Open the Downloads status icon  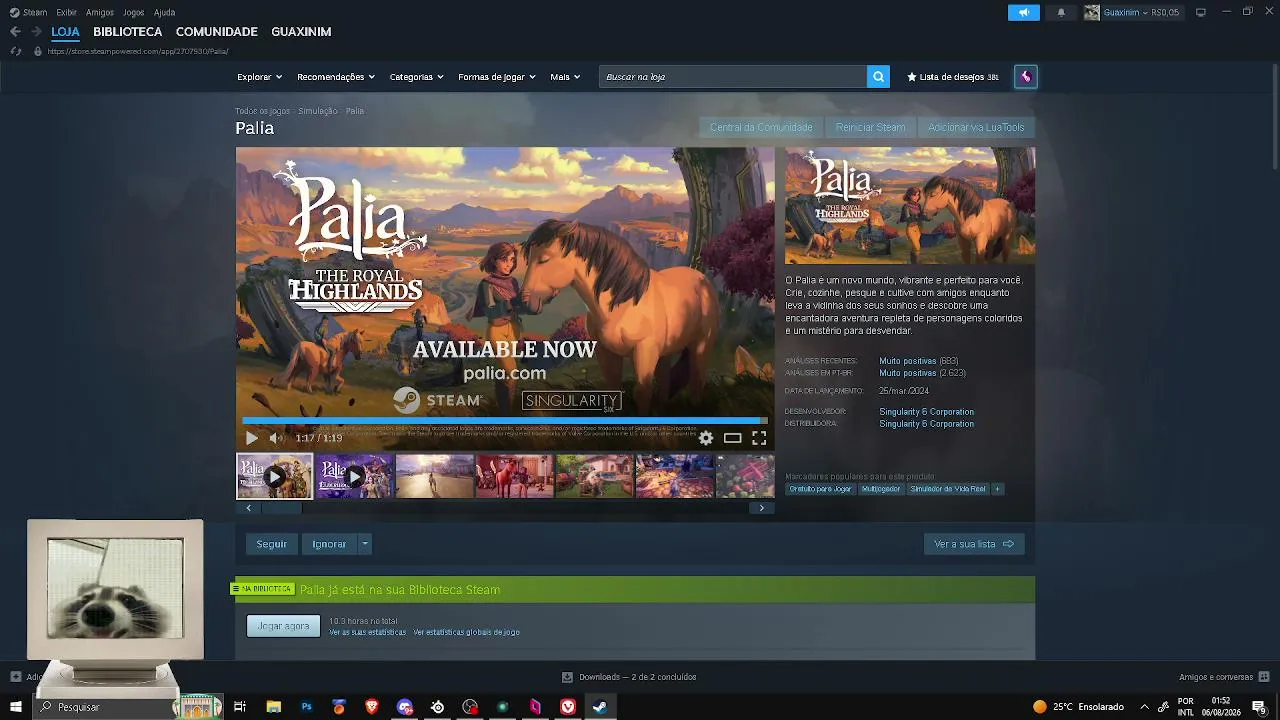point(567,677)
